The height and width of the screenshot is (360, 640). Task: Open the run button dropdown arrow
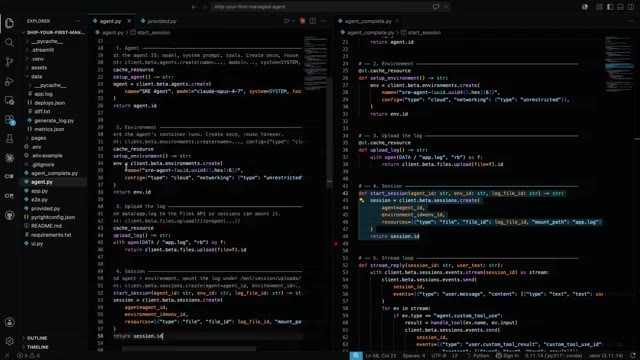[293, 21]
